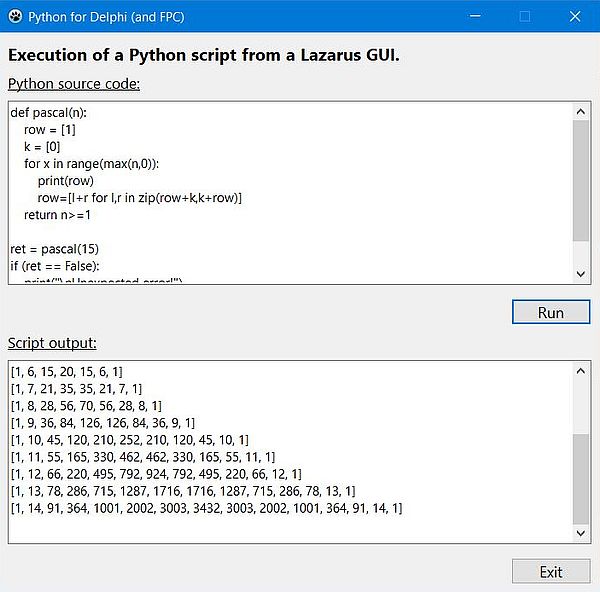Image resolution: width=600 pixels, height=592 pixels.
Task: Click the down arrow of the source code scrollbar
Action: tap(580, 274)
